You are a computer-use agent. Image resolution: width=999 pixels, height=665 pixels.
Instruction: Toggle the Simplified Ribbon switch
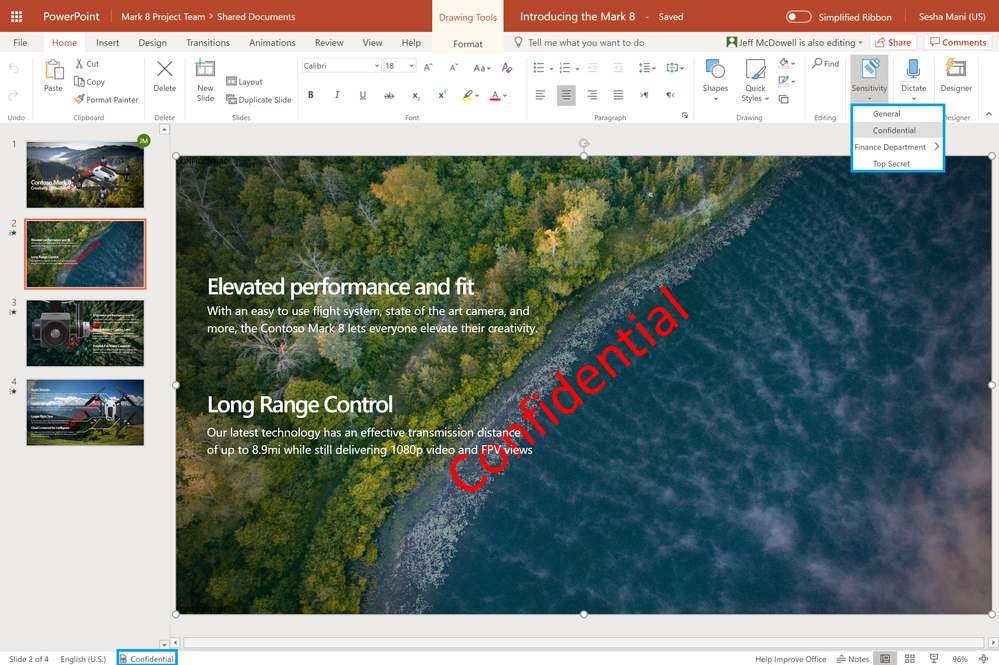coord(798,17)
